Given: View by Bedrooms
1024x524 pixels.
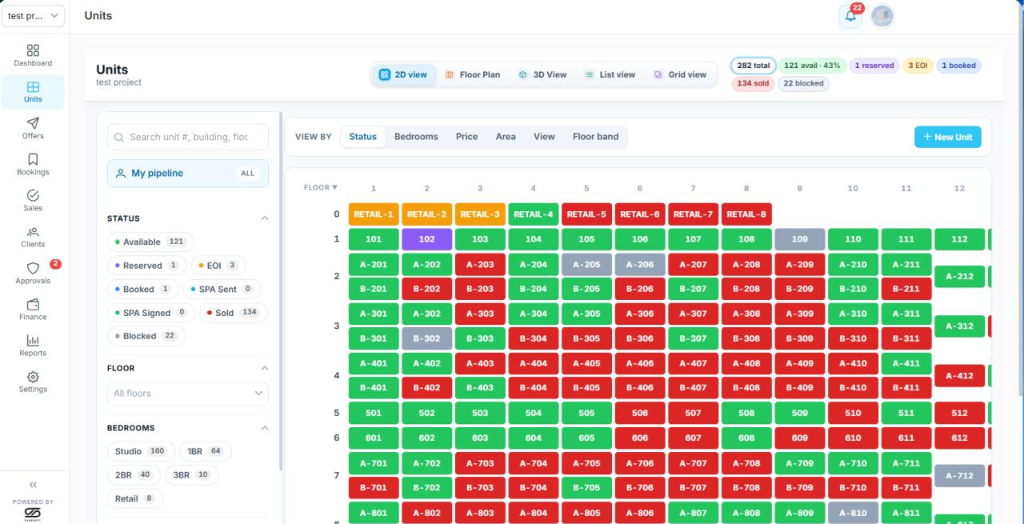Looking at the screenshot, I should tap(416, 137).
